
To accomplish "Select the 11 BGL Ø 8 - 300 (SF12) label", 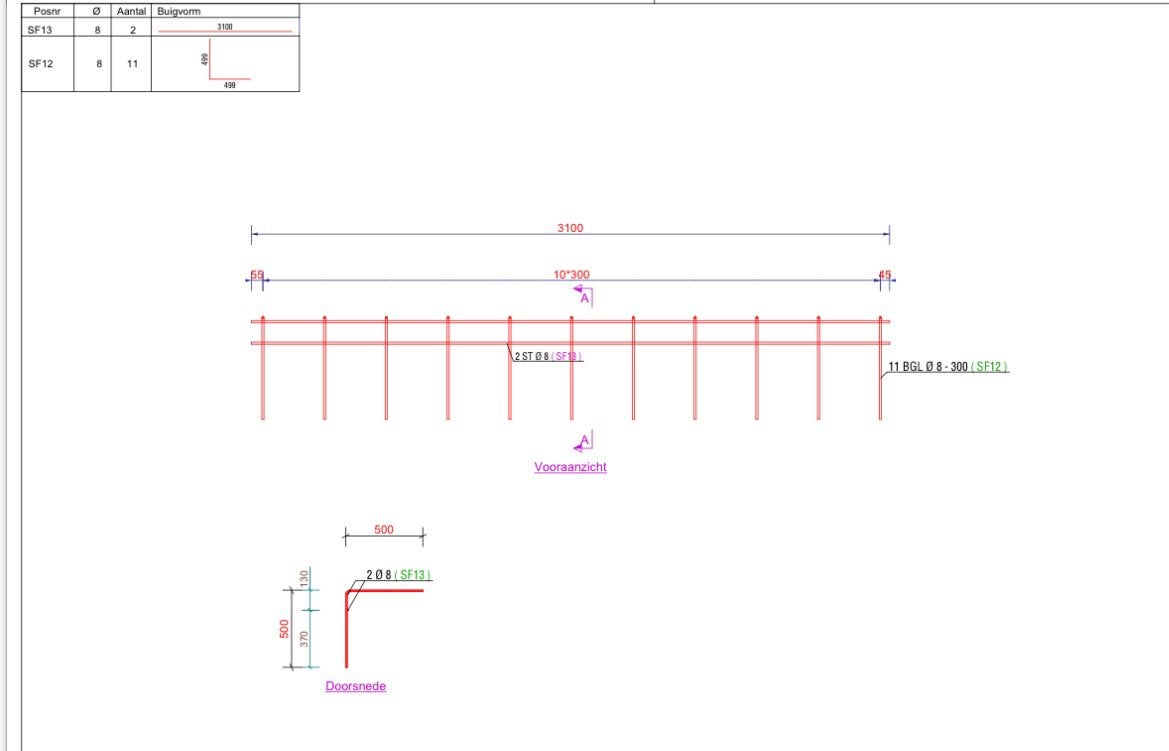I will tap(948, 367).
